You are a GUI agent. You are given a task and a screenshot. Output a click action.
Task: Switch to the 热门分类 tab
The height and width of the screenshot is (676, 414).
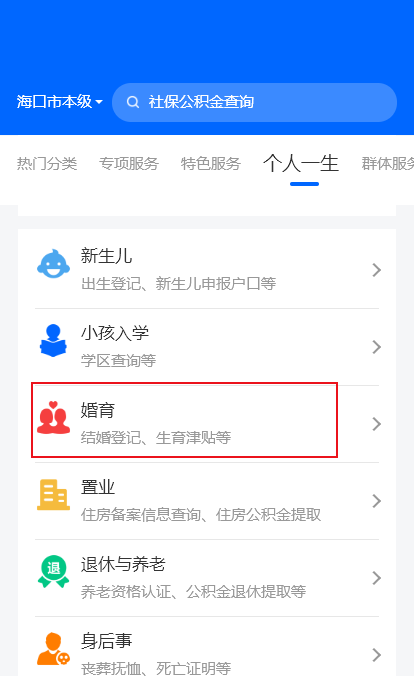point(47,164)
